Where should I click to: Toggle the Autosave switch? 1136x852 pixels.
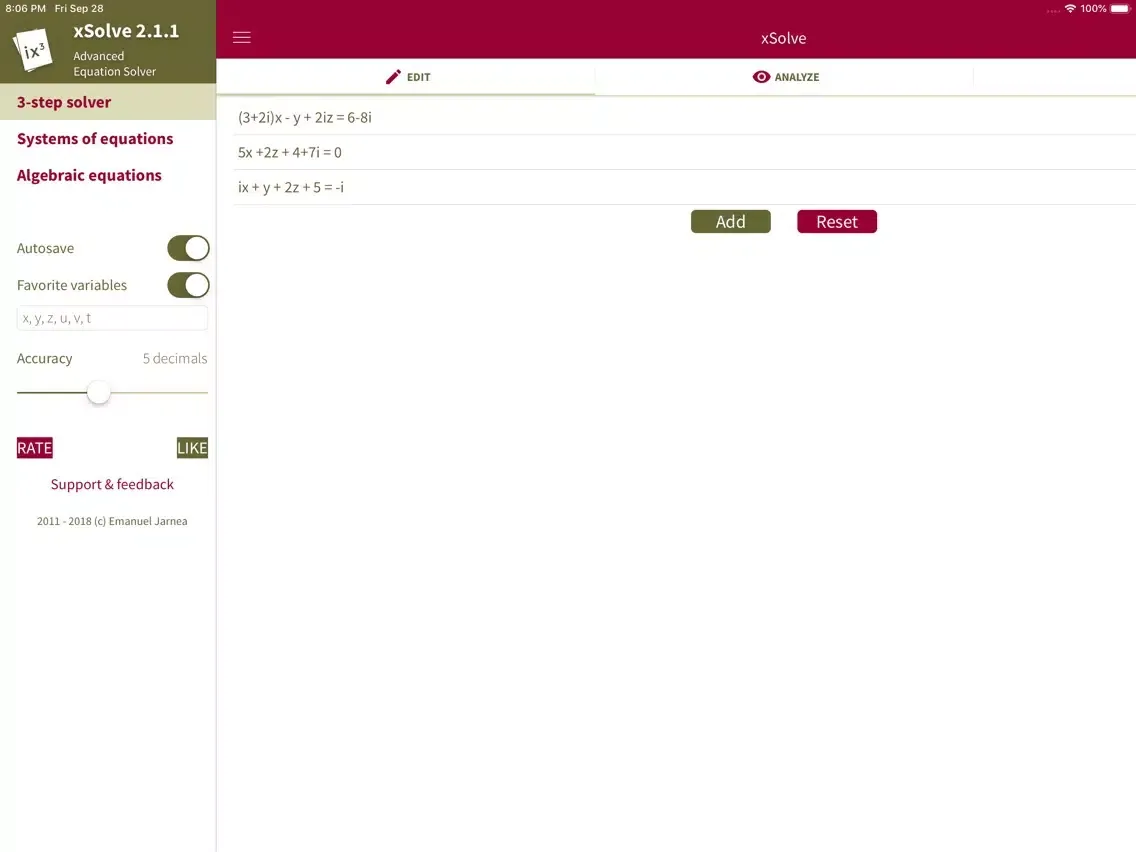188,248
